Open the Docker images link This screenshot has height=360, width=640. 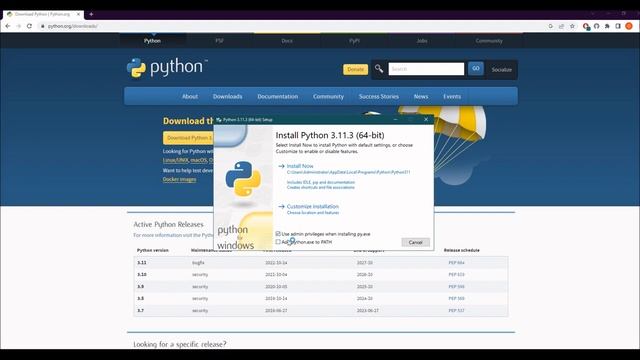pyautogui.click(x=179, y=179)
